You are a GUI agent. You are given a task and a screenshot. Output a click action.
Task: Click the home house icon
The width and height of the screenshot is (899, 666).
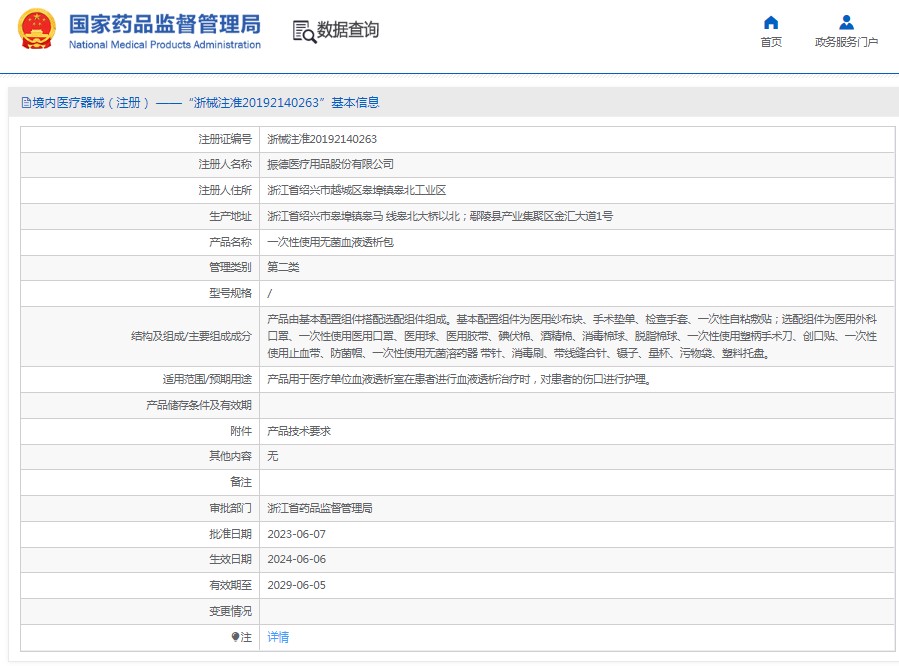pyautogui.click(x=770, y=23)
